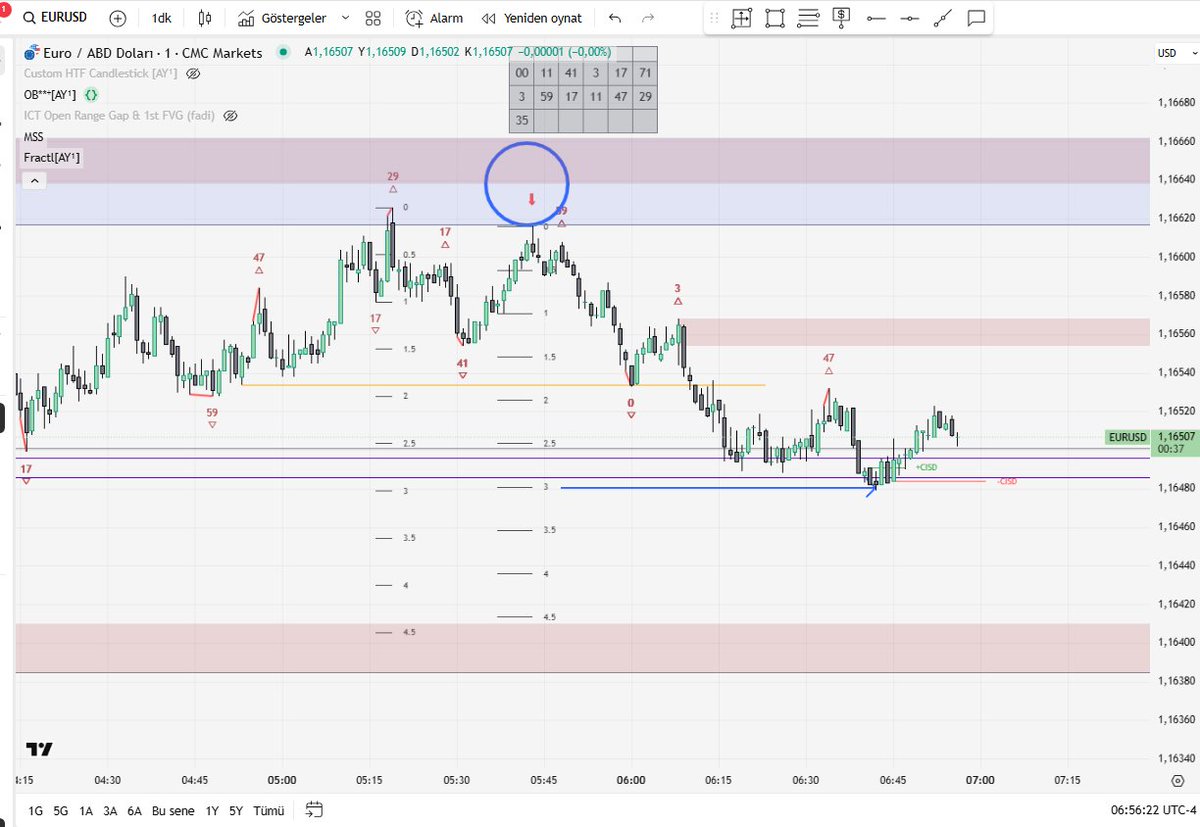Open the OB indicator source code braces icon

tap(91, 95)
